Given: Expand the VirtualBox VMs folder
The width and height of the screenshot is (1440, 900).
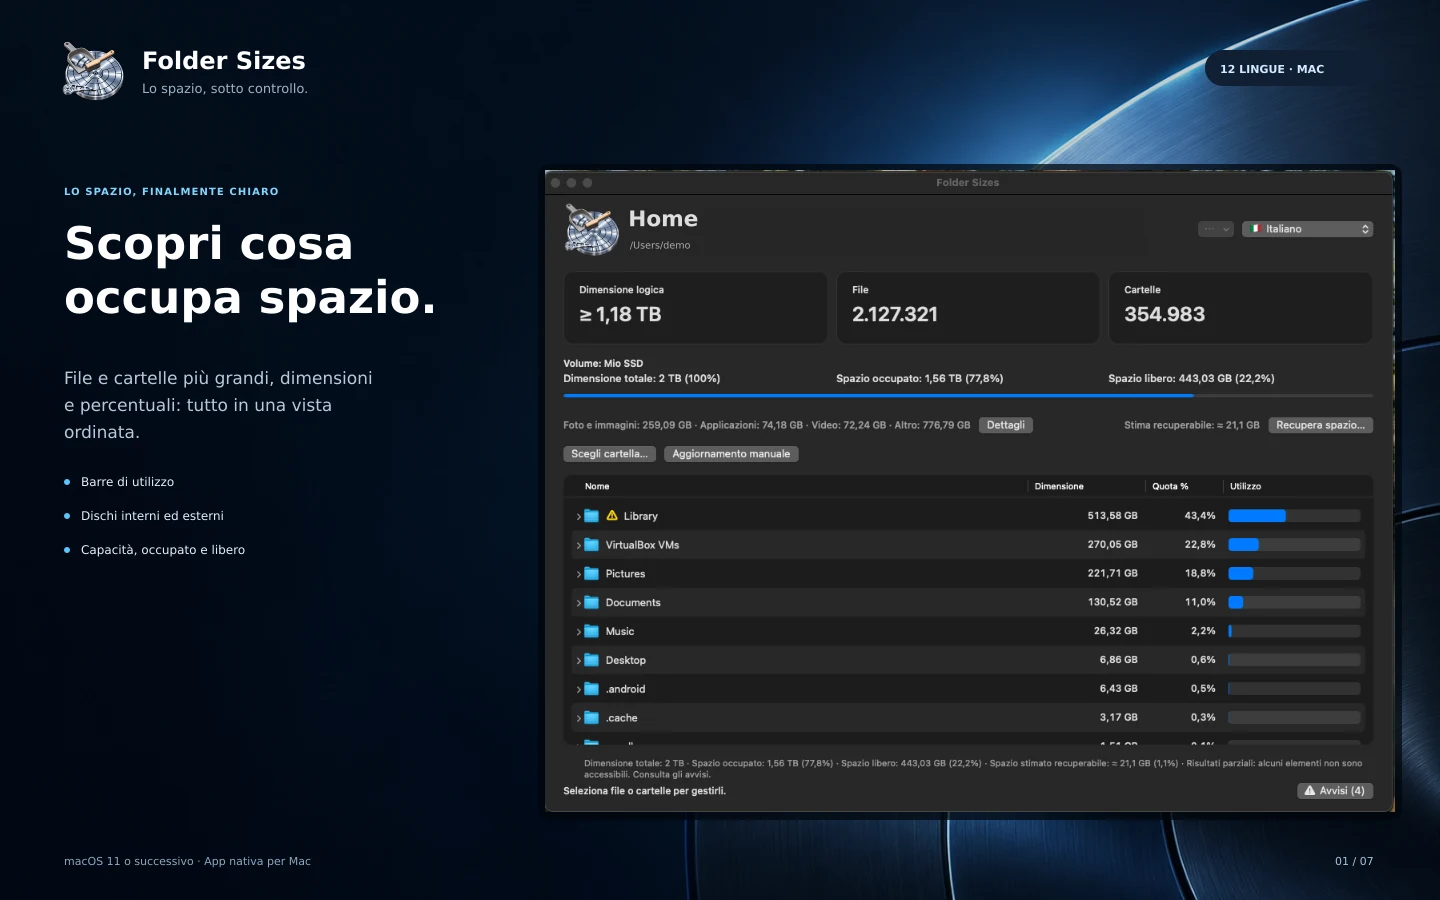Looking at the screenshot, I should pos(578,546).
